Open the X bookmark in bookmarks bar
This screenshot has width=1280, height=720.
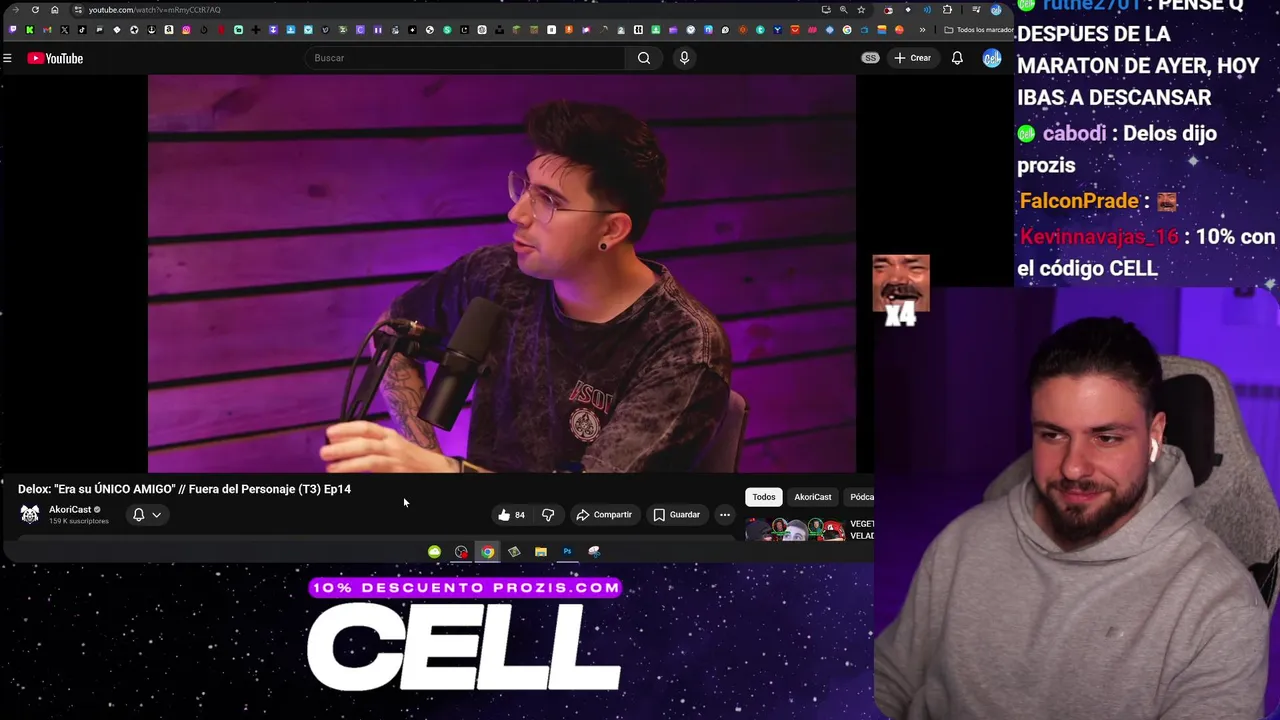[64, 30]
